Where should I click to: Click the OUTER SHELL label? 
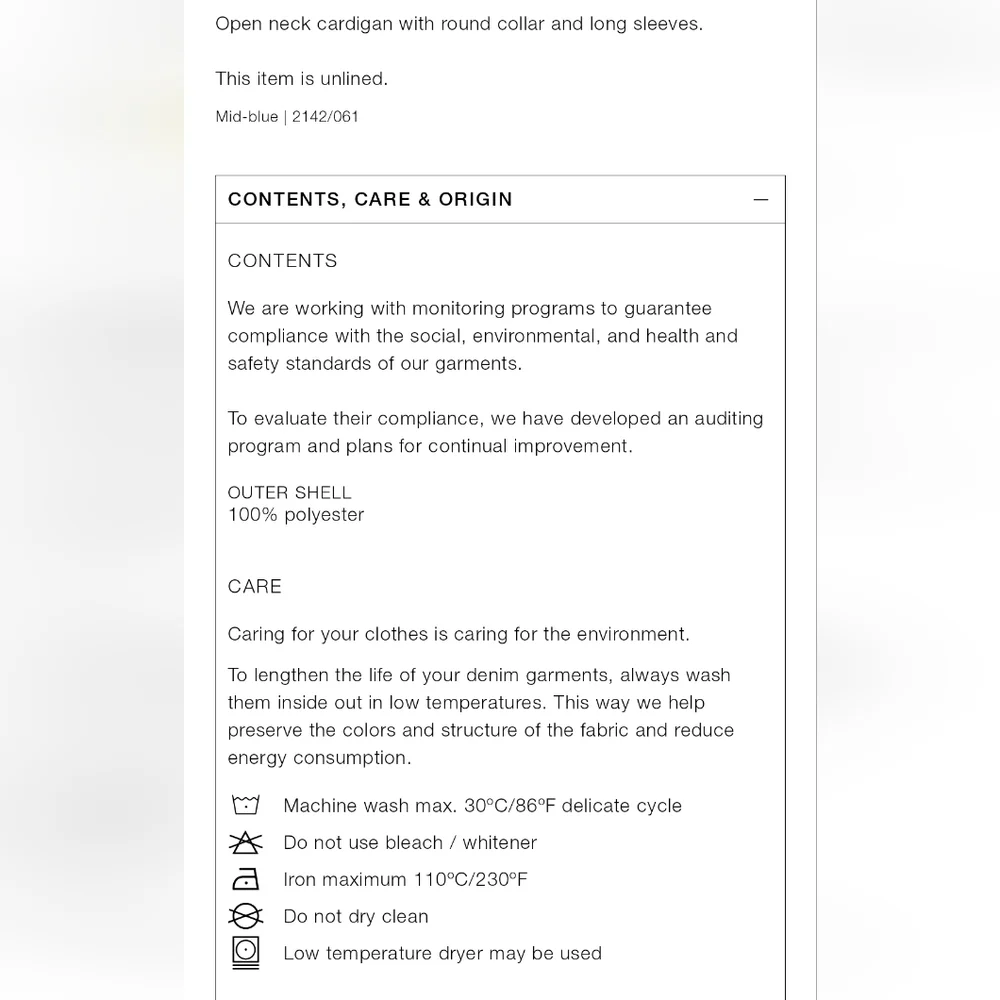[290, 492]
